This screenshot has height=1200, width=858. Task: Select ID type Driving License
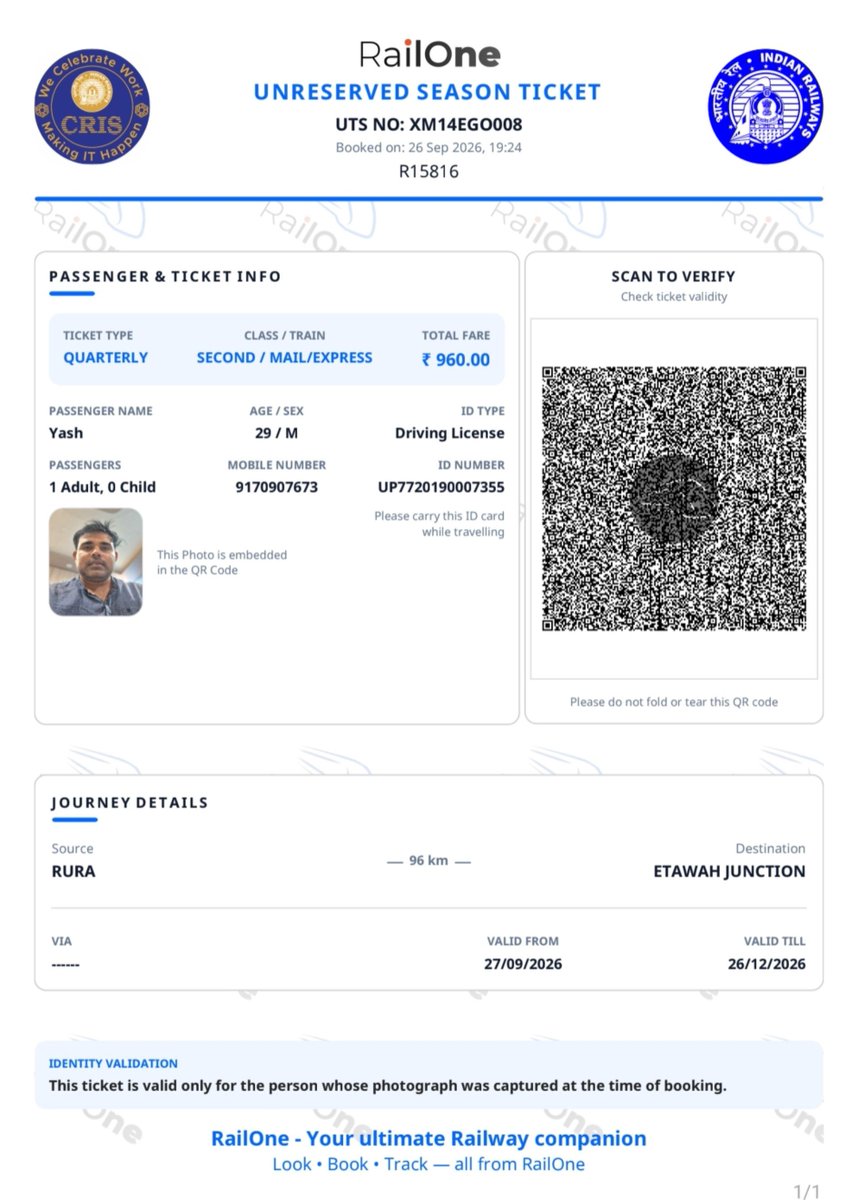pyautogui.click(x=450, y=433)
